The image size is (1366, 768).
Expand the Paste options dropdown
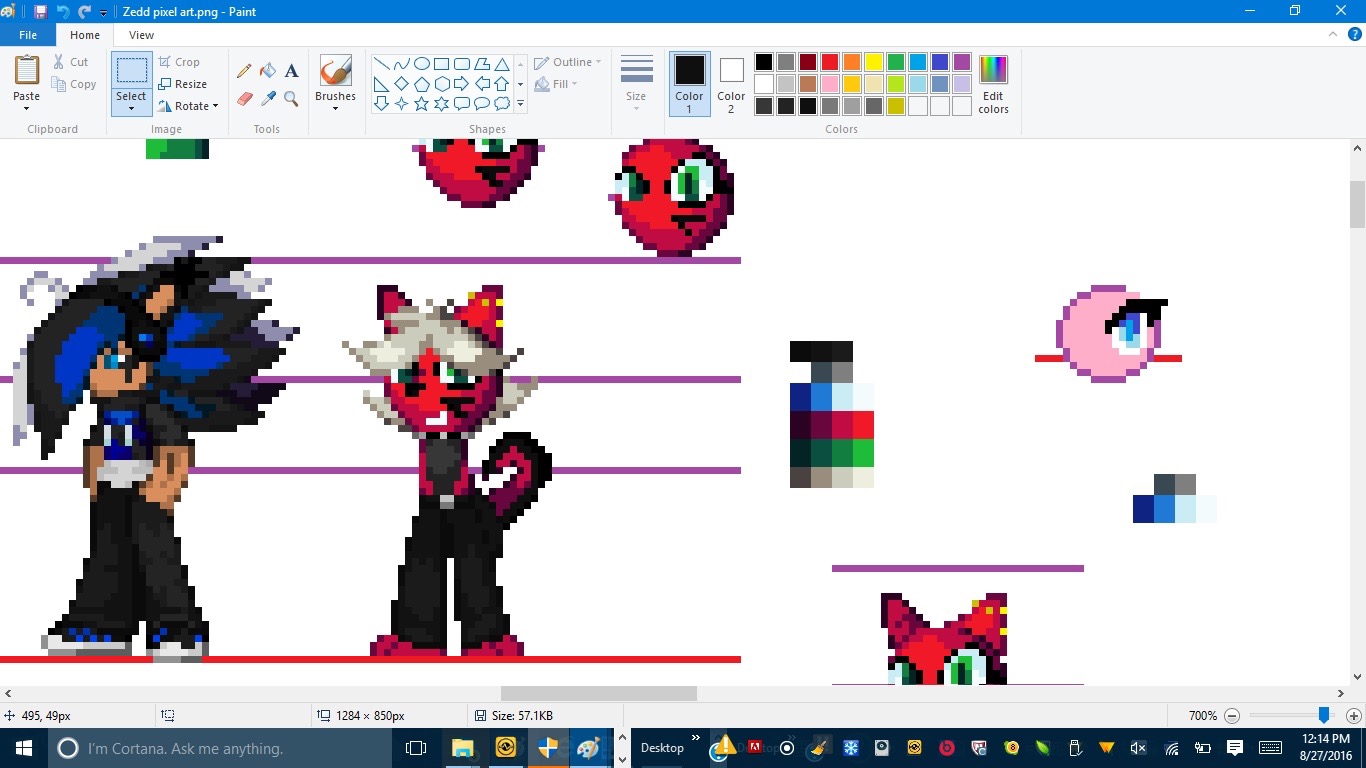(27, 108)
